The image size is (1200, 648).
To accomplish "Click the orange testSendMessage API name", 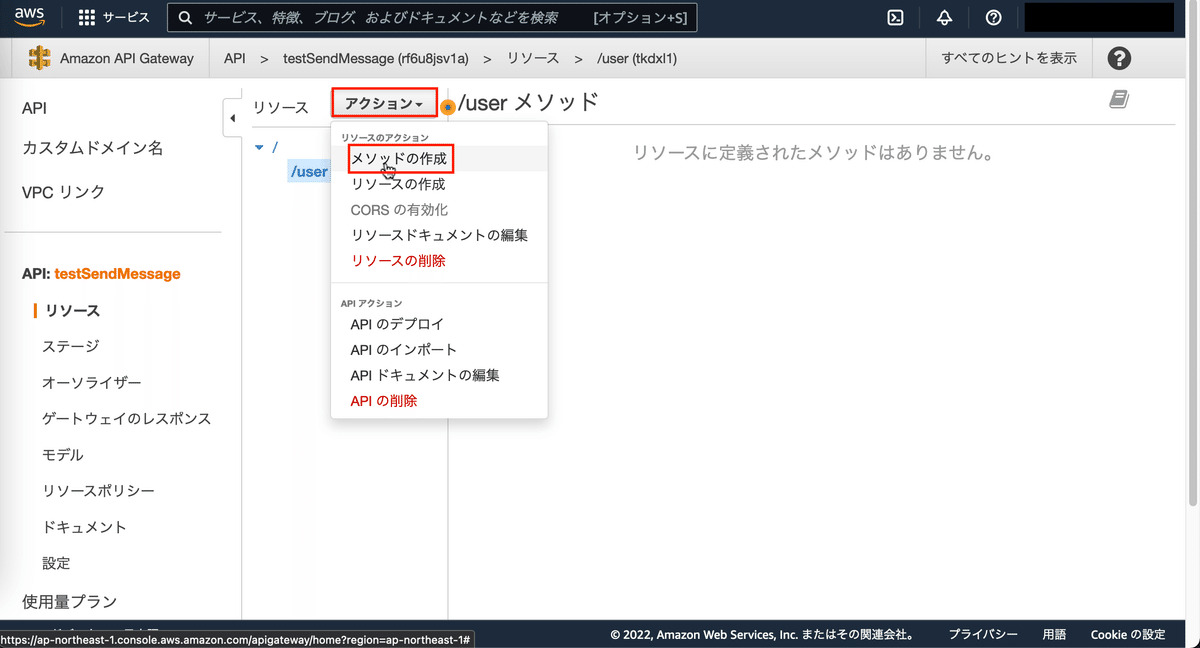I will 117,273.
